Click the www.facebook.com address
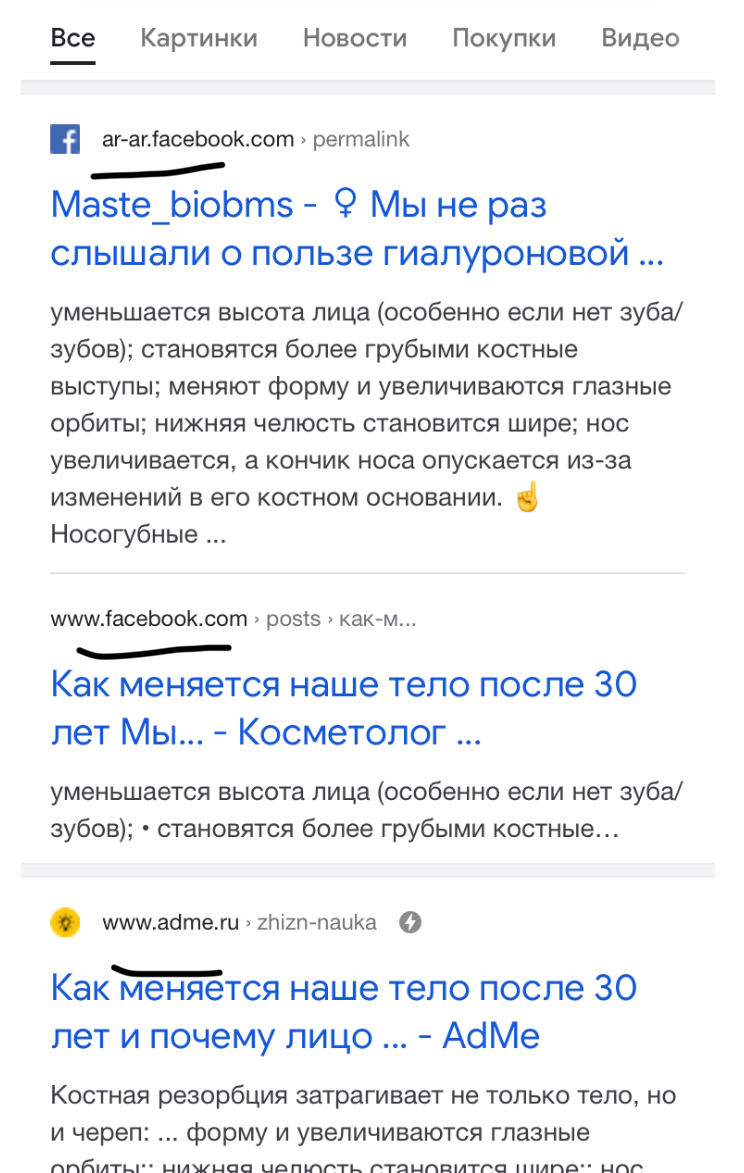 (x=149, y=619)
